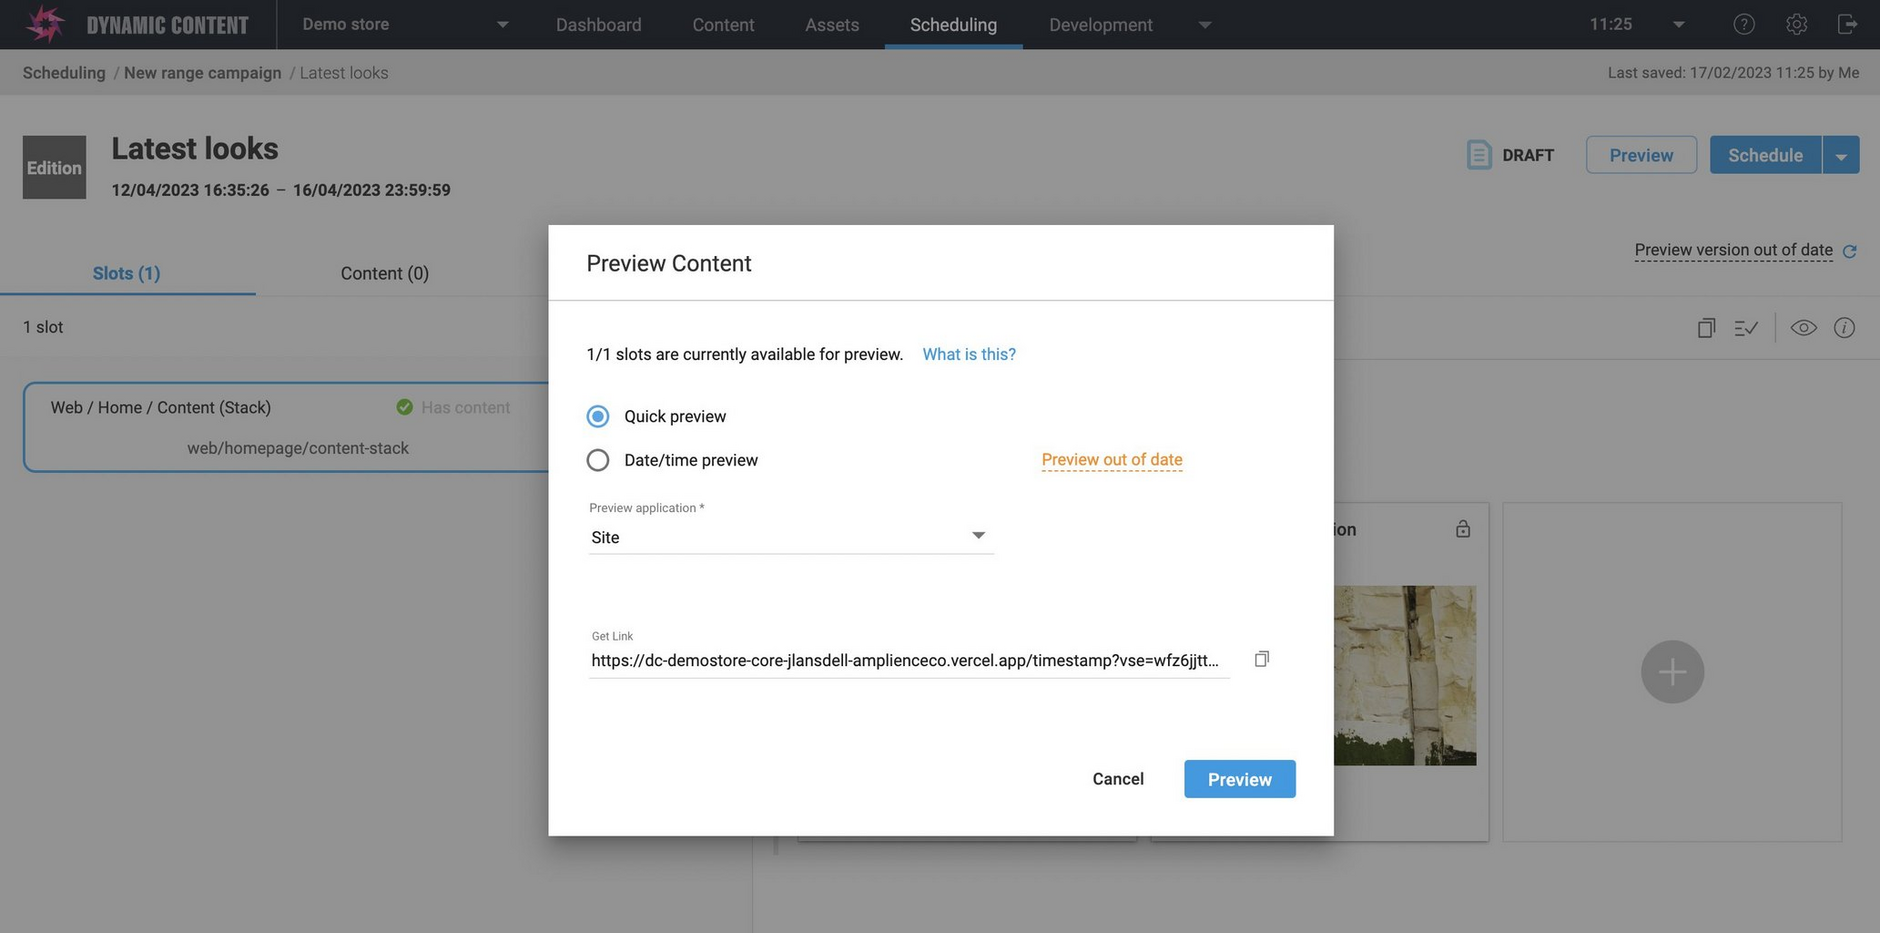Switch to the Content (0) tab

(384, 273)
